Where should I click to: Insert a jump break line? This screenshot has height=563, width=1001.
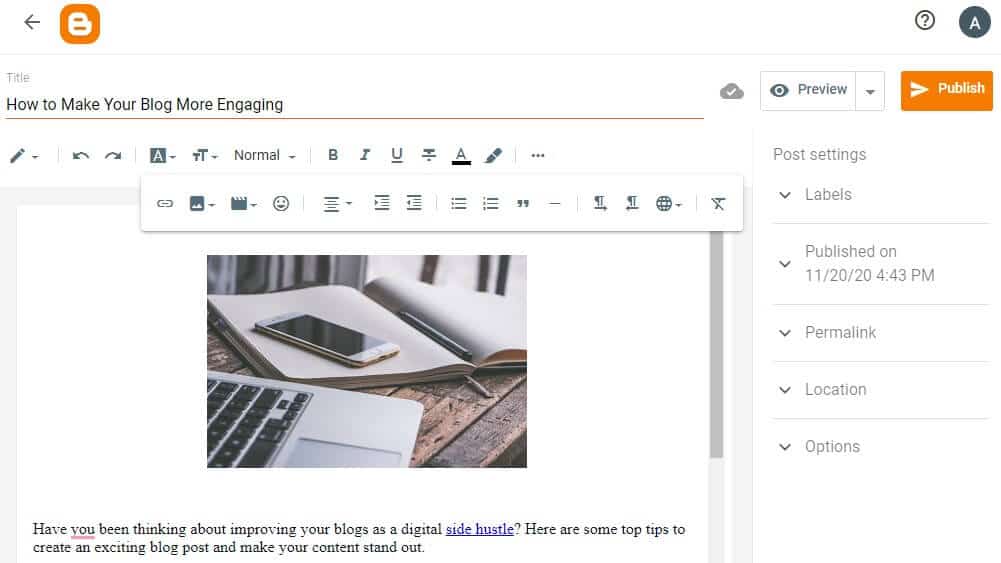tap(555, 204)
